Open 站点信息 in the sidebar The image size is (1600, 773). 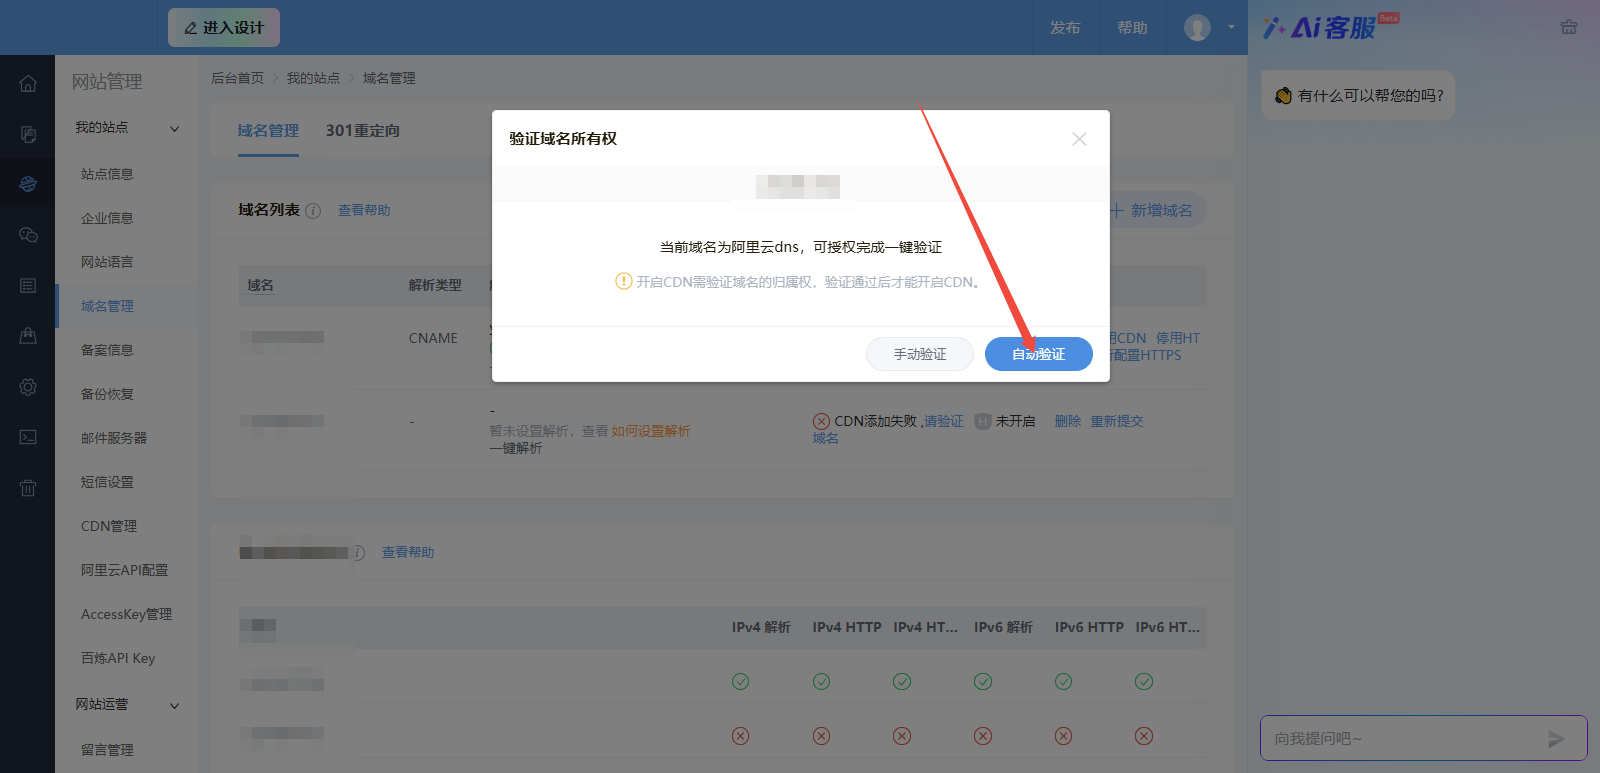click(107, 174)
